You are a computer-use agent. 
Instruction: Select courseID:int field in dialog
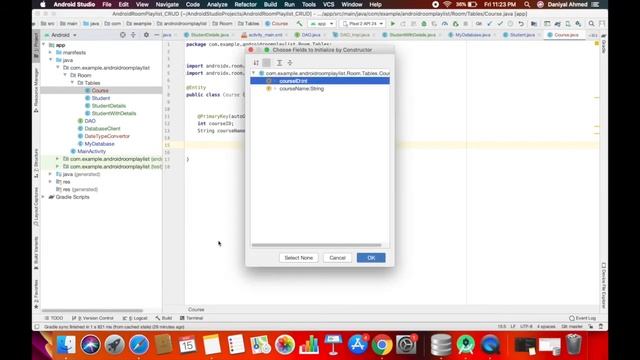point(320,81)
